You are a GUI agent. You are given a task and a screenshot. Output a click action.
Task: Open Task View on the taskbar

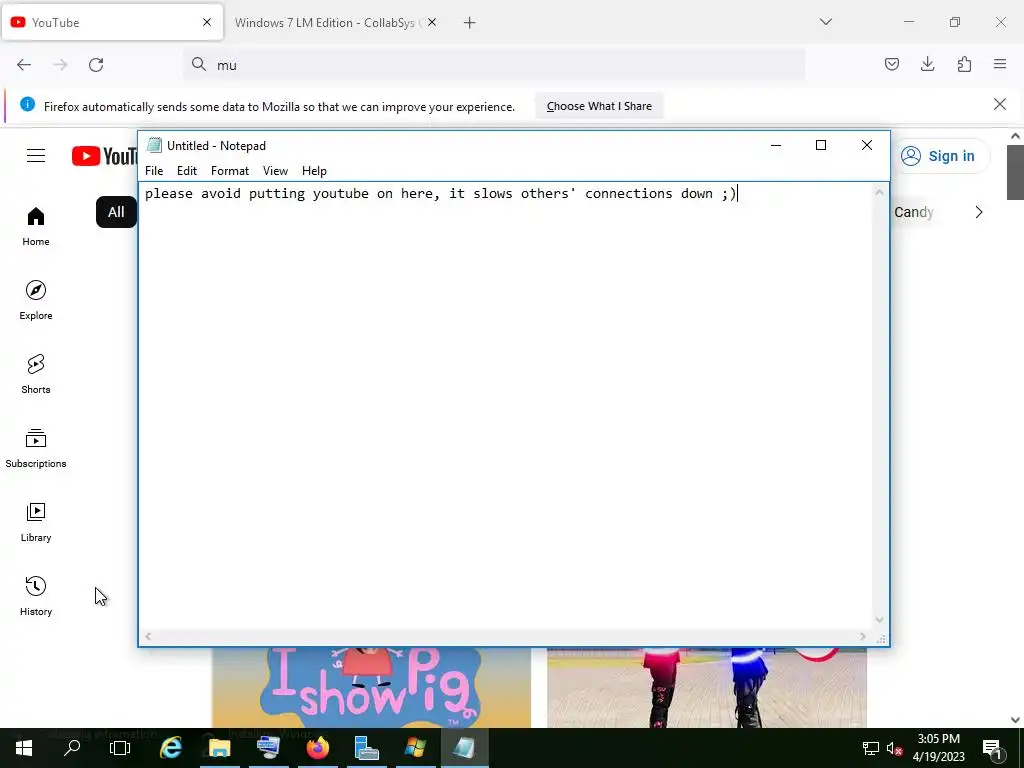tap(120, 748)
